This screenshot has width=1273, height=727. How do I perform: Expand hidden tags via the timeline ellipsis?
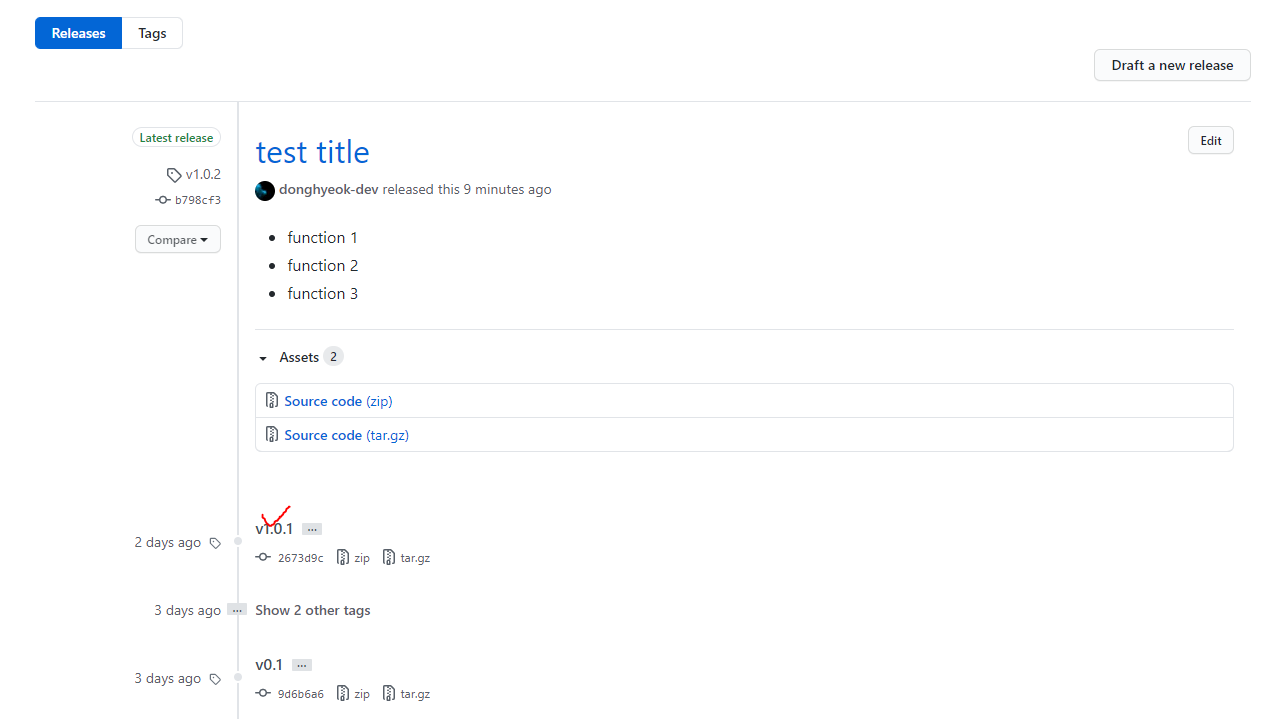coord(237,610)
